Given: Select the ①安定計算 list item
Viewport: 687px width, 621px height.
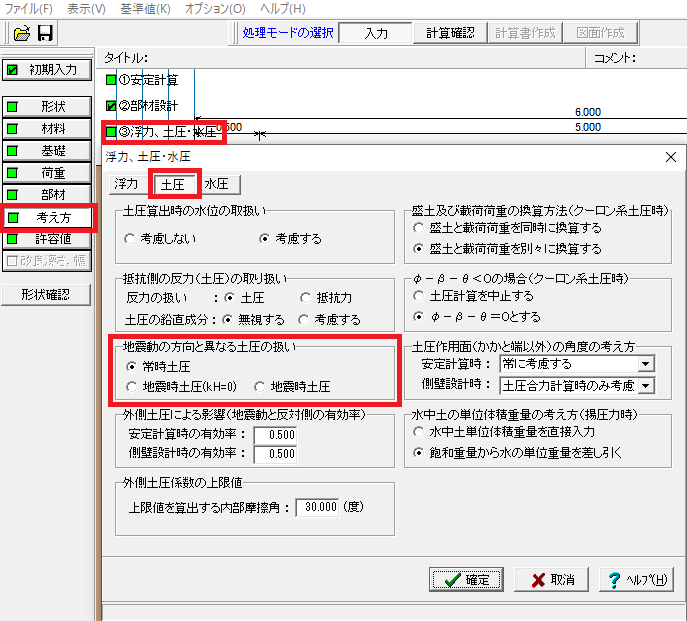Looking at the screenshot, I should click(x=142, y=80).
